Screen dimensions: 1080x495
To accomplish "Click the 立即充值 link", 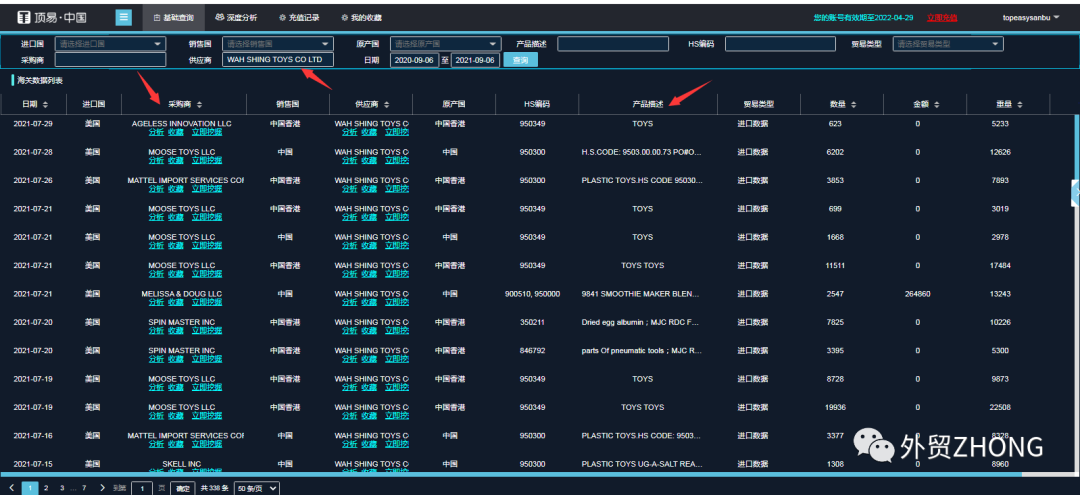I will tap(942, 17).
